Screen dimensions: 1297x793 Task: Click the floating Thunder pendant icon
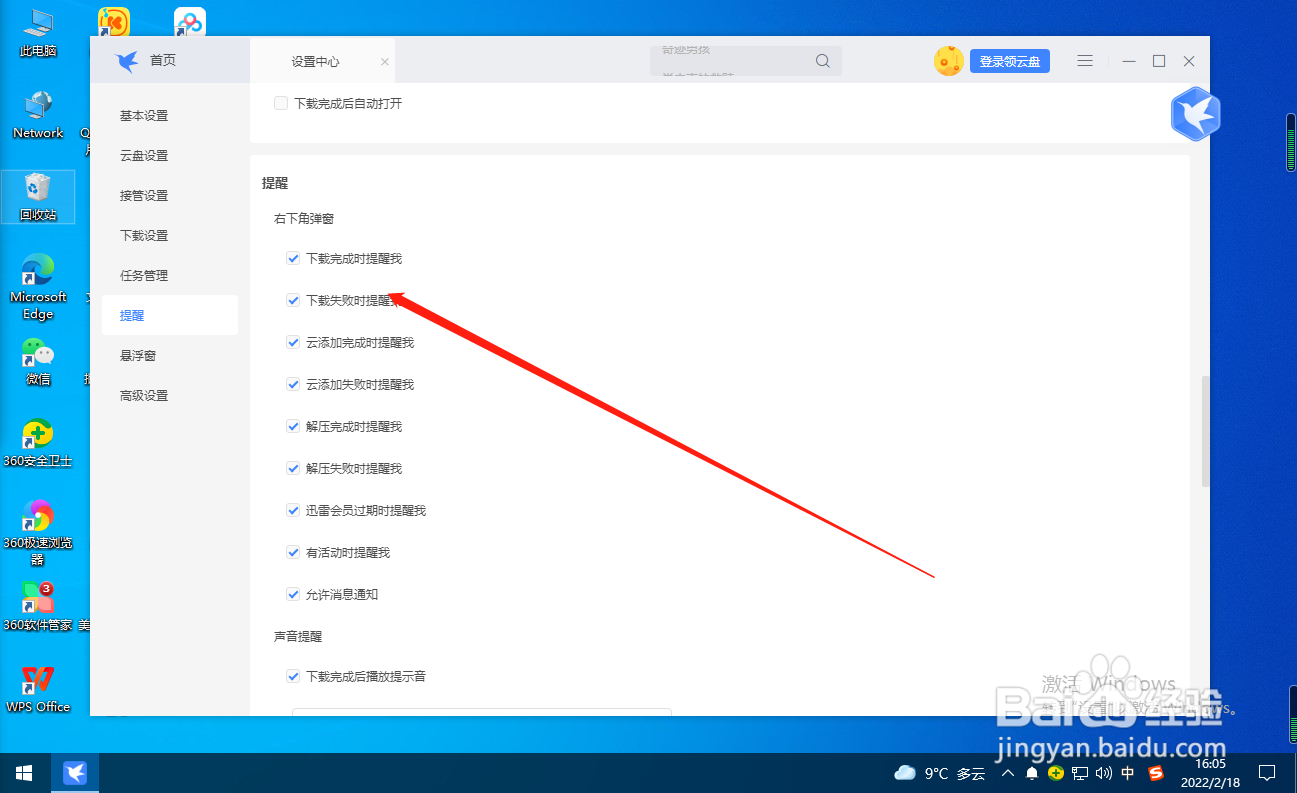click(1194, 113)
